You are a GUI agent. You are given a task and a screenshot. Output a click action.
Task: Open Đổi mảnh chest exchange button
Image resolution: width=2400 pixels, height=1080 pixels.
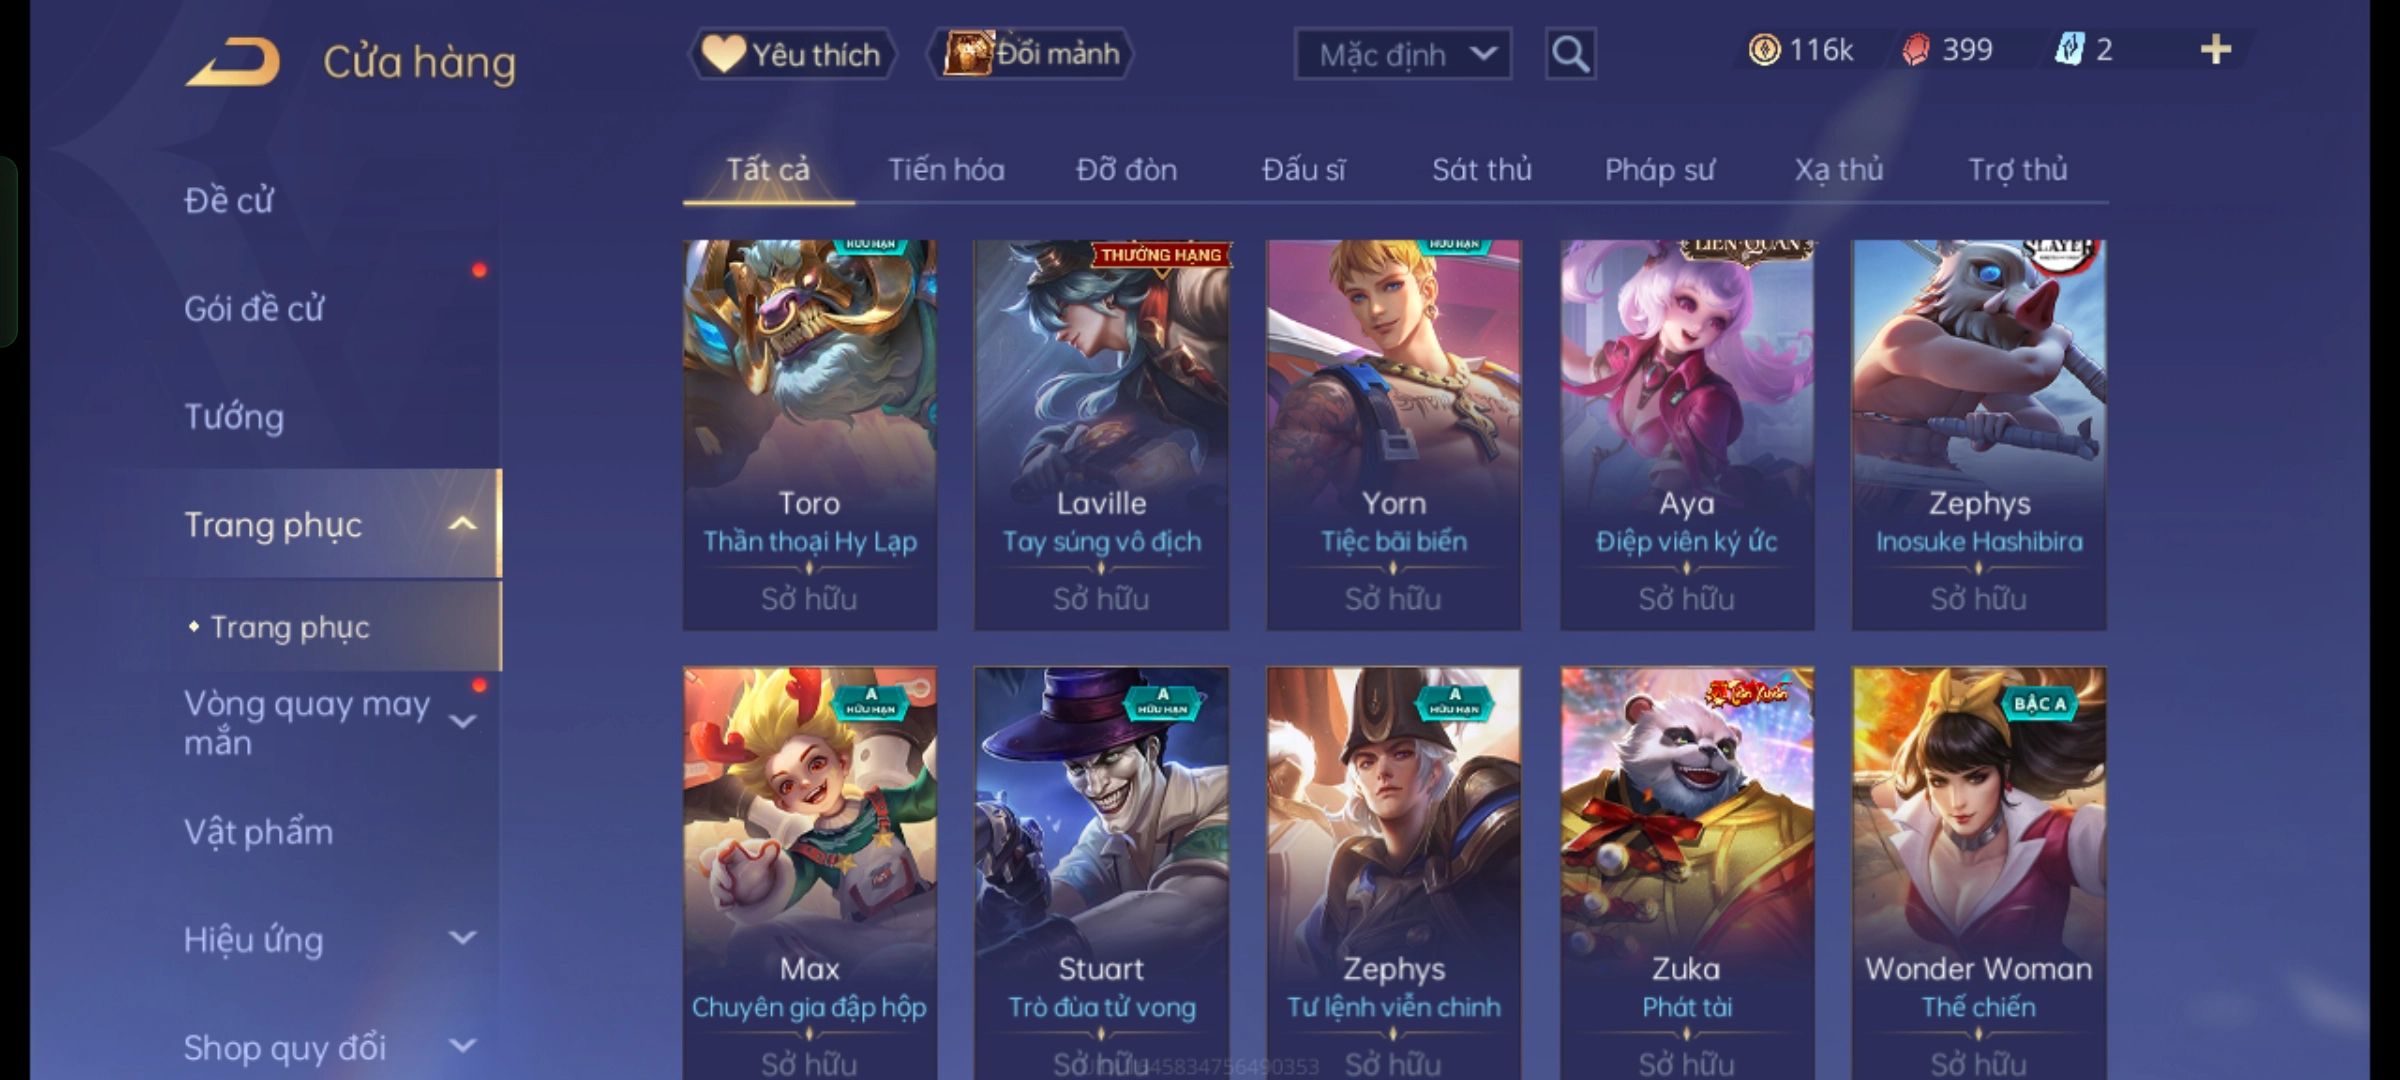coord(1031,54)
